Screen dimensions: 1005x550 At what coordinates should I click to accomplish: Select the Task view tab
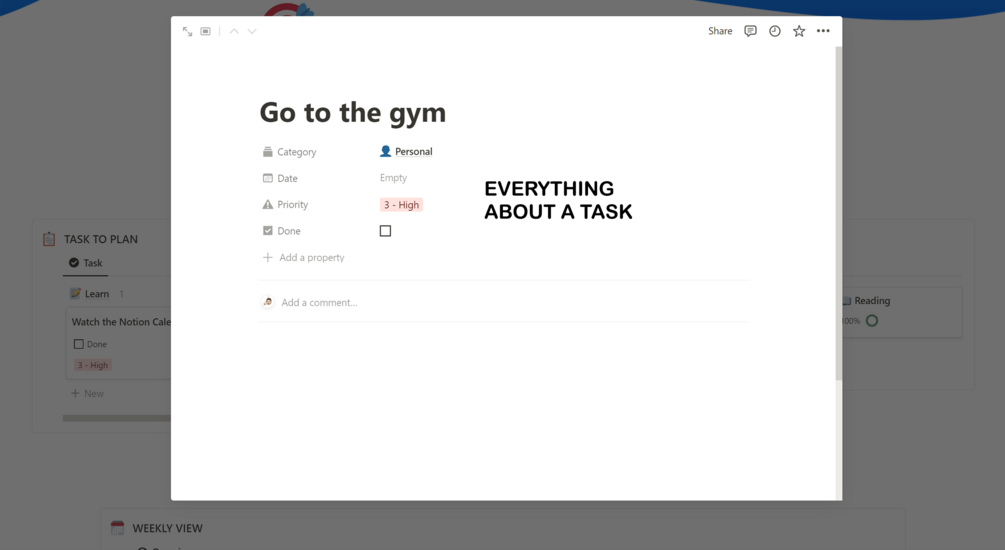point(85,263)
